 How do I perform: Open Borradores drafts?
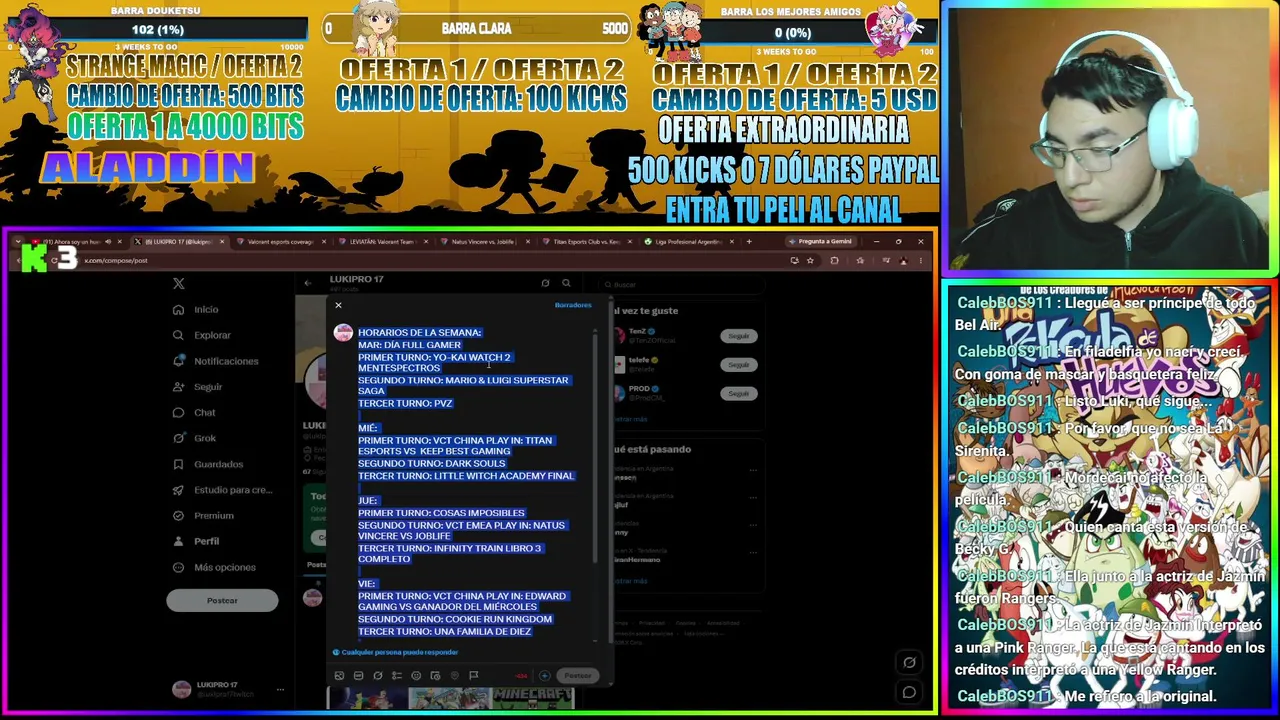click(573, 305)
